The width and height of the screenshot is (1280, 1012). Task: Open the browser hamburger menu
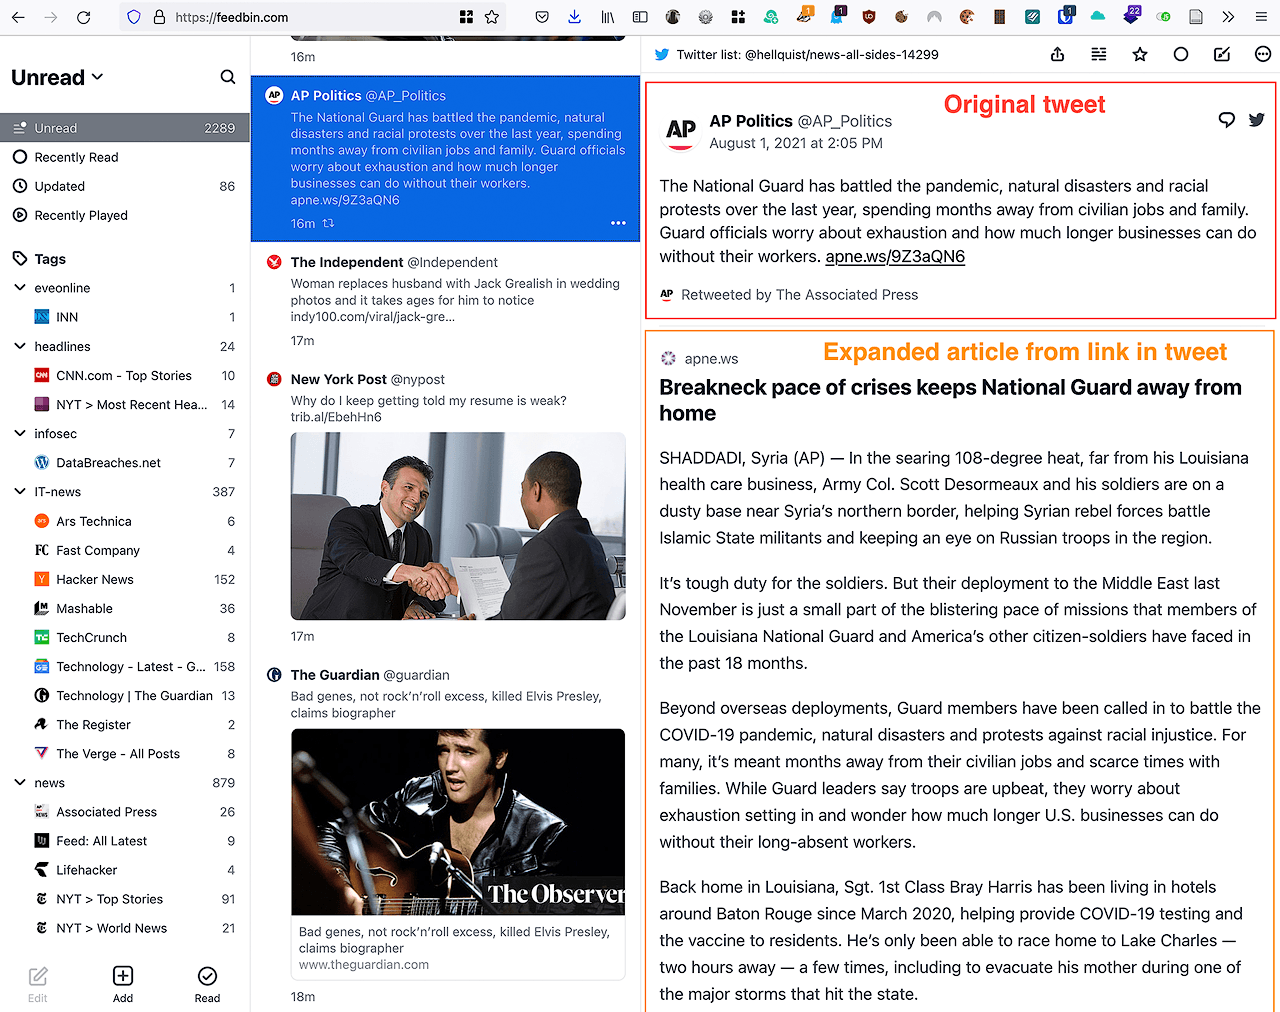[x=1262, y=17]
